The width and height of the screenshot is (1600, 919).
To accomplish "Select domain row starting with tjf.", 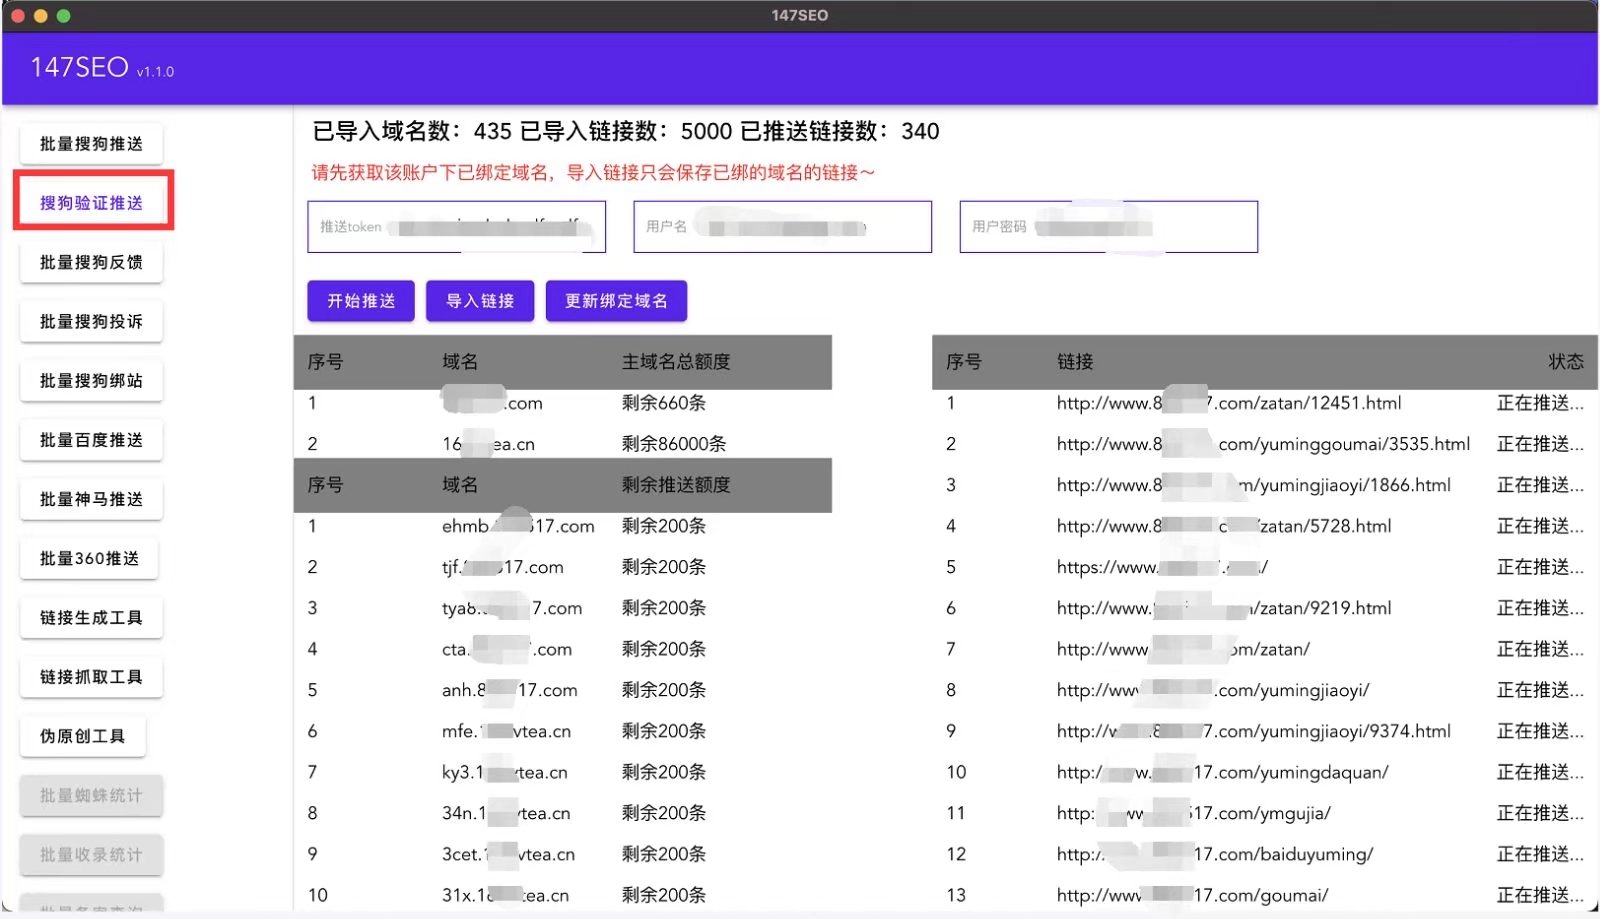I will (x=563, y=567).
